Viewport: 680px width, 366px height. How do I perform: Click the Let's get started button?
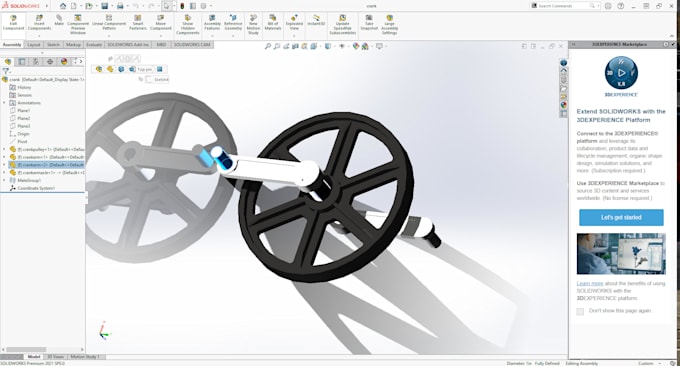point(621,217)
